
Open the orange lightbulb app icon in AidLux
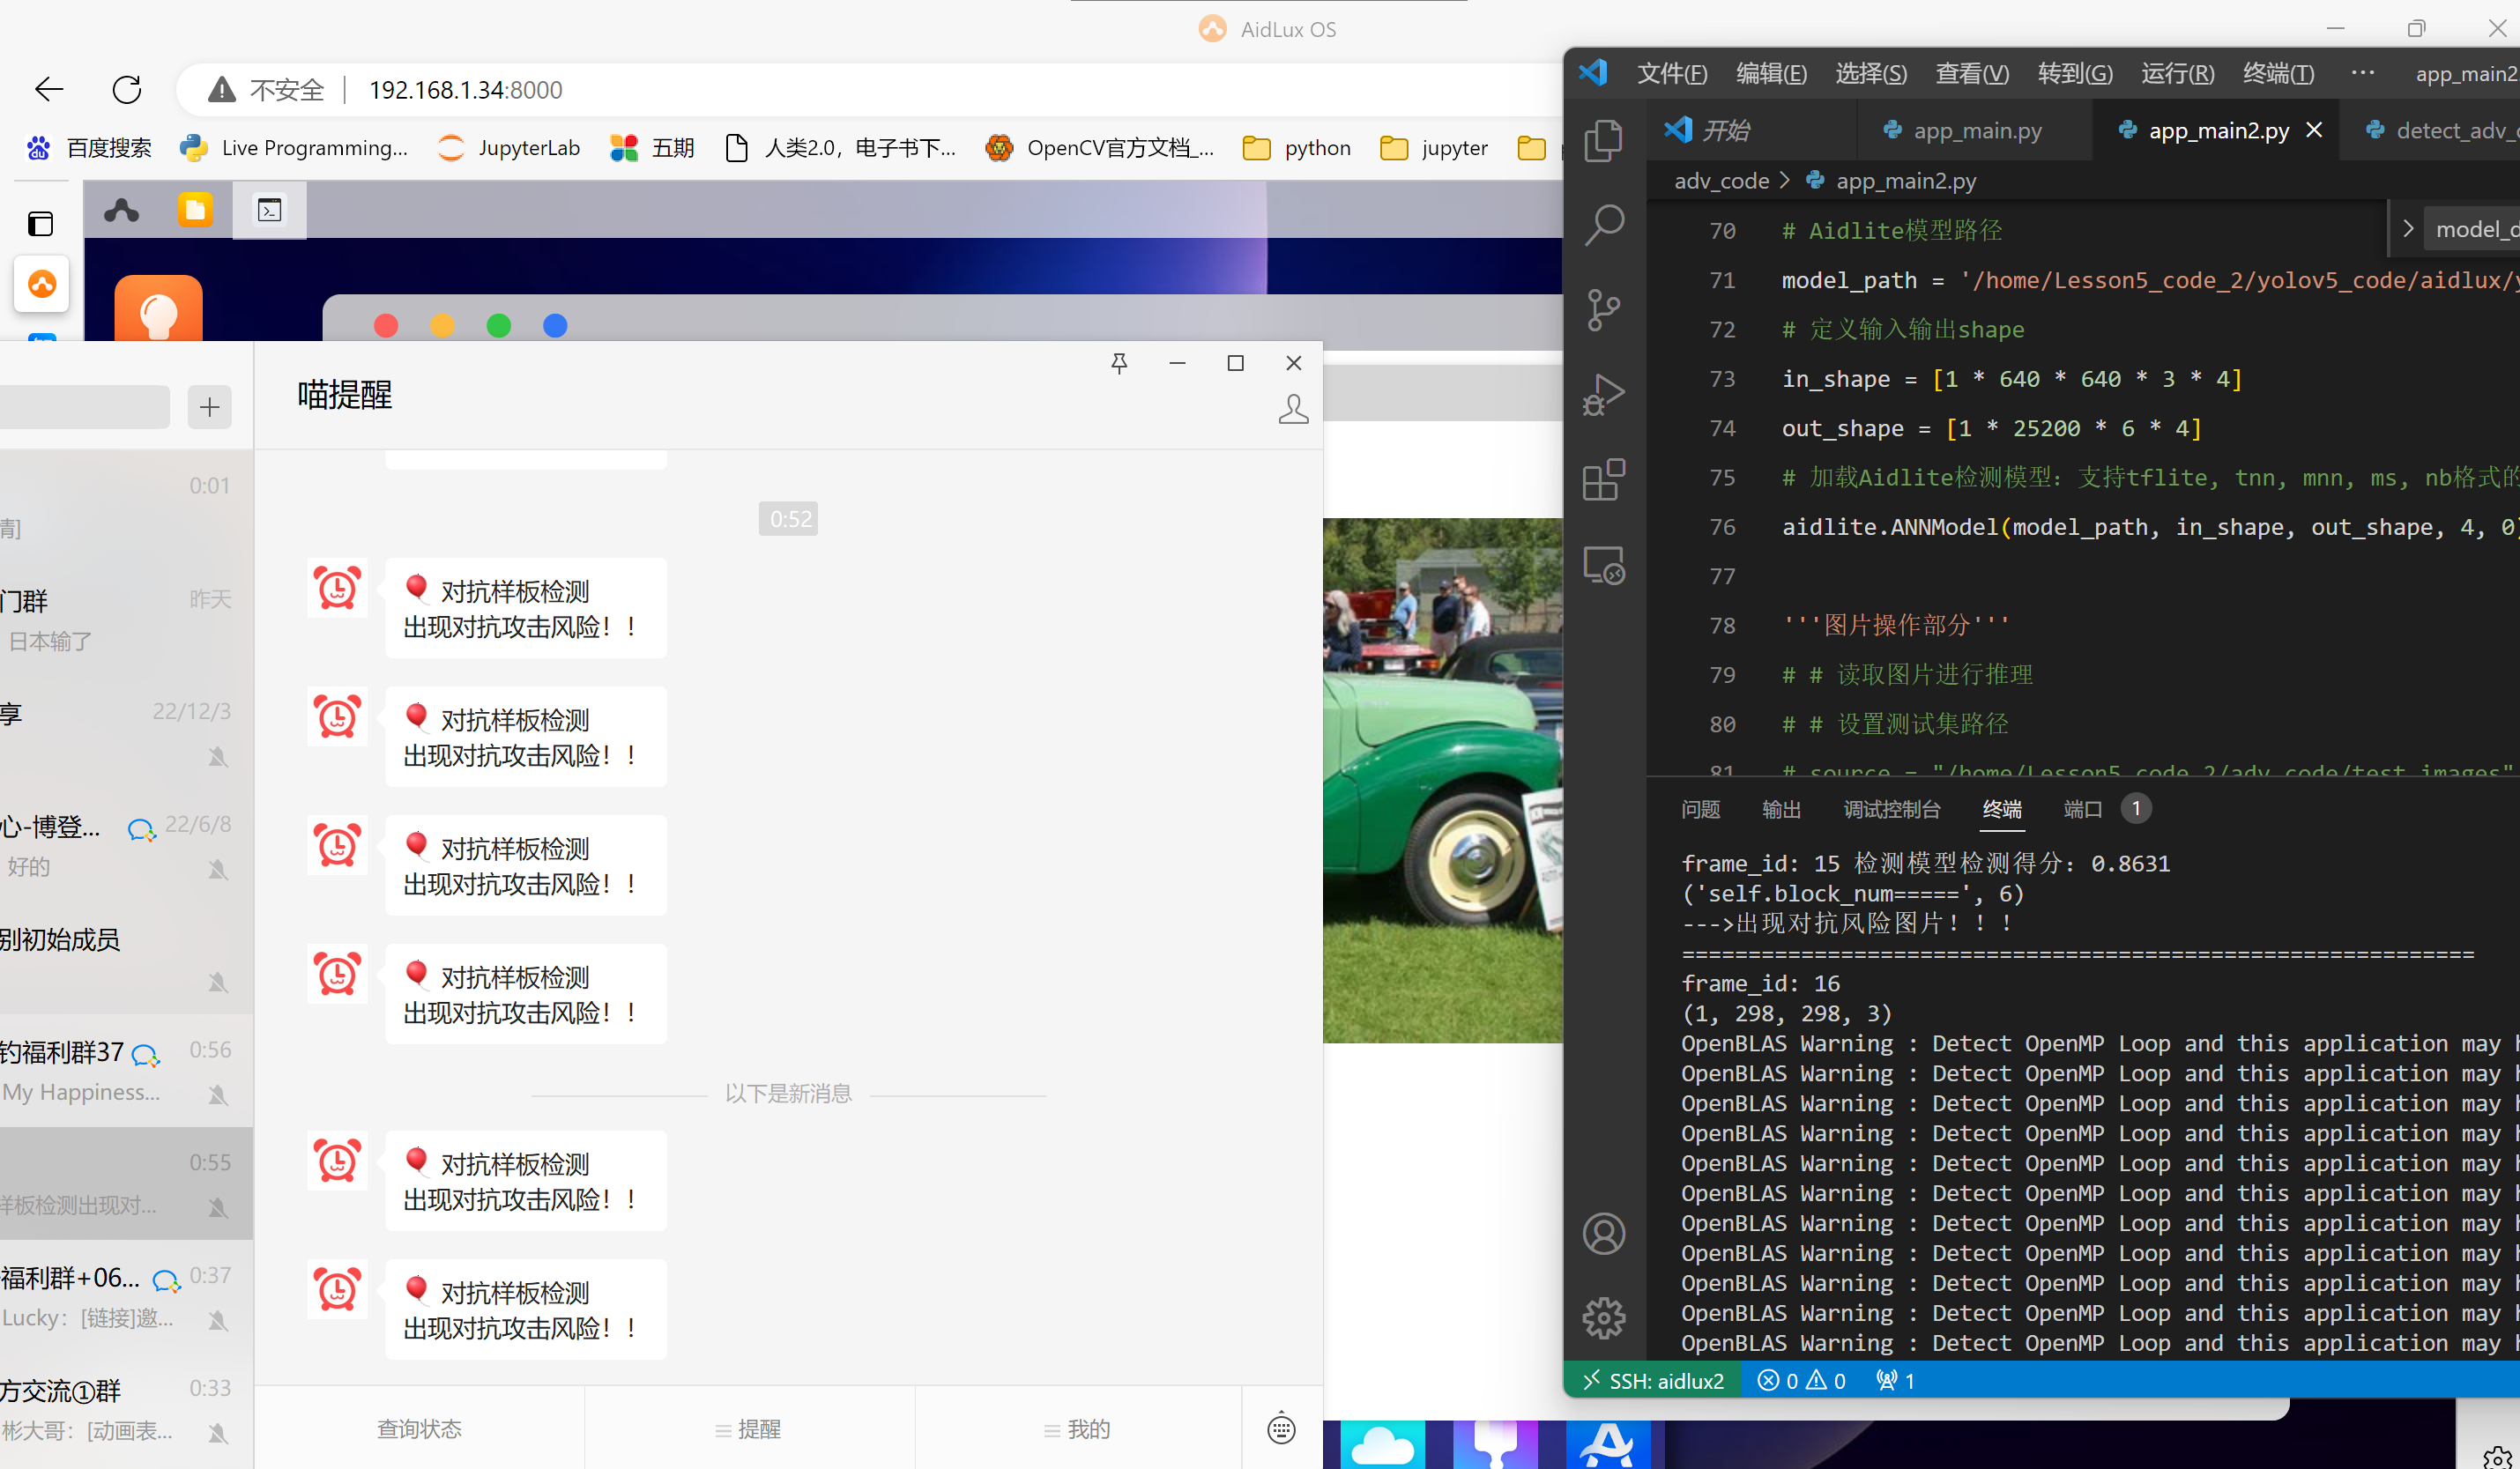(x=158, y=309)
